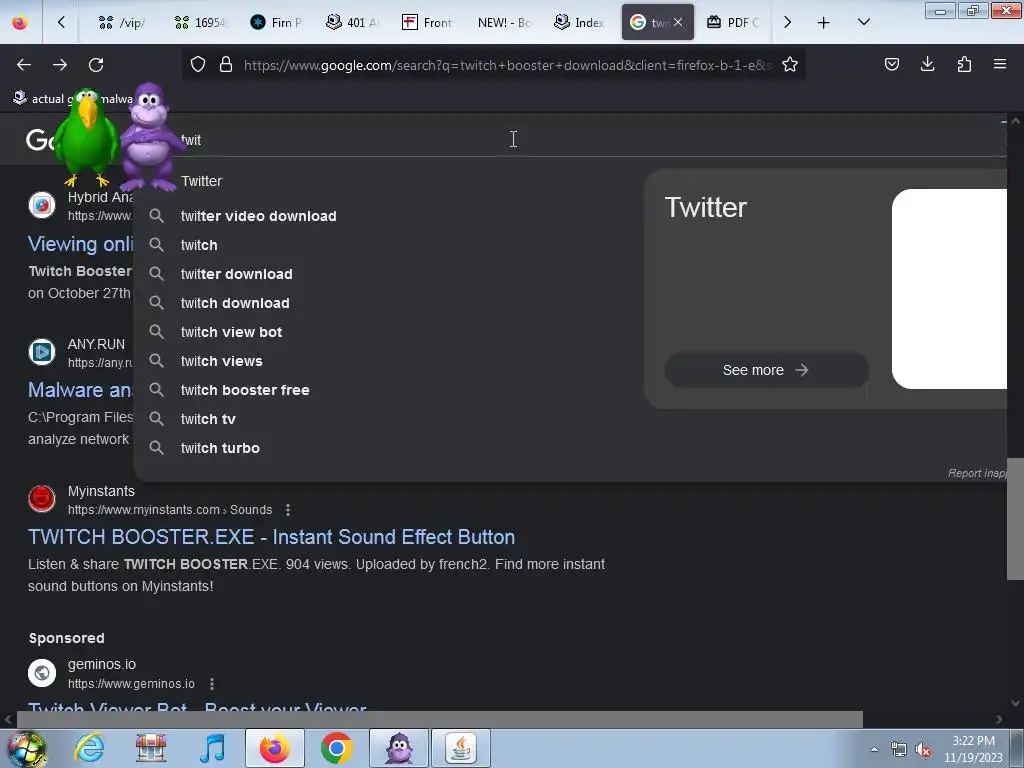Select suggestion 'twitch turbo'
This screenshot has width=1024, height=768.
pos(220,448)
